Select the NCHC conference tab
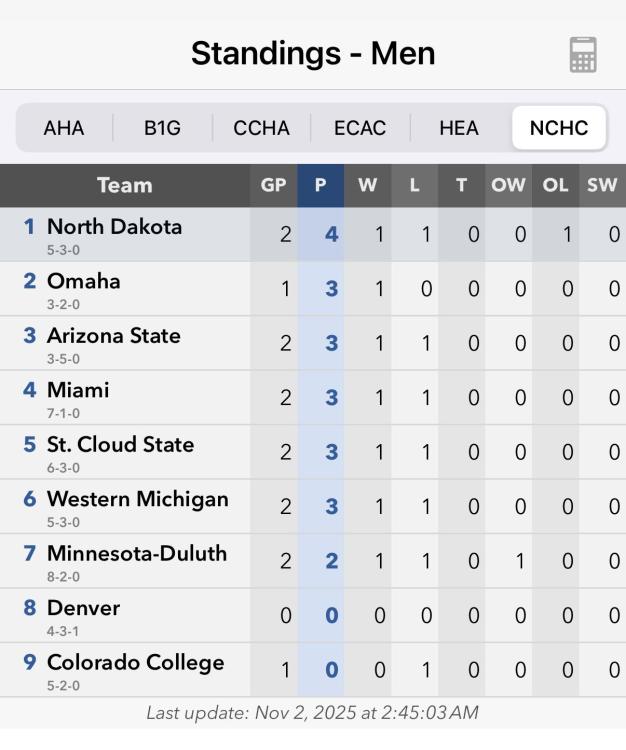This screenshot has height=750, width=626. (x=559, y=128)
